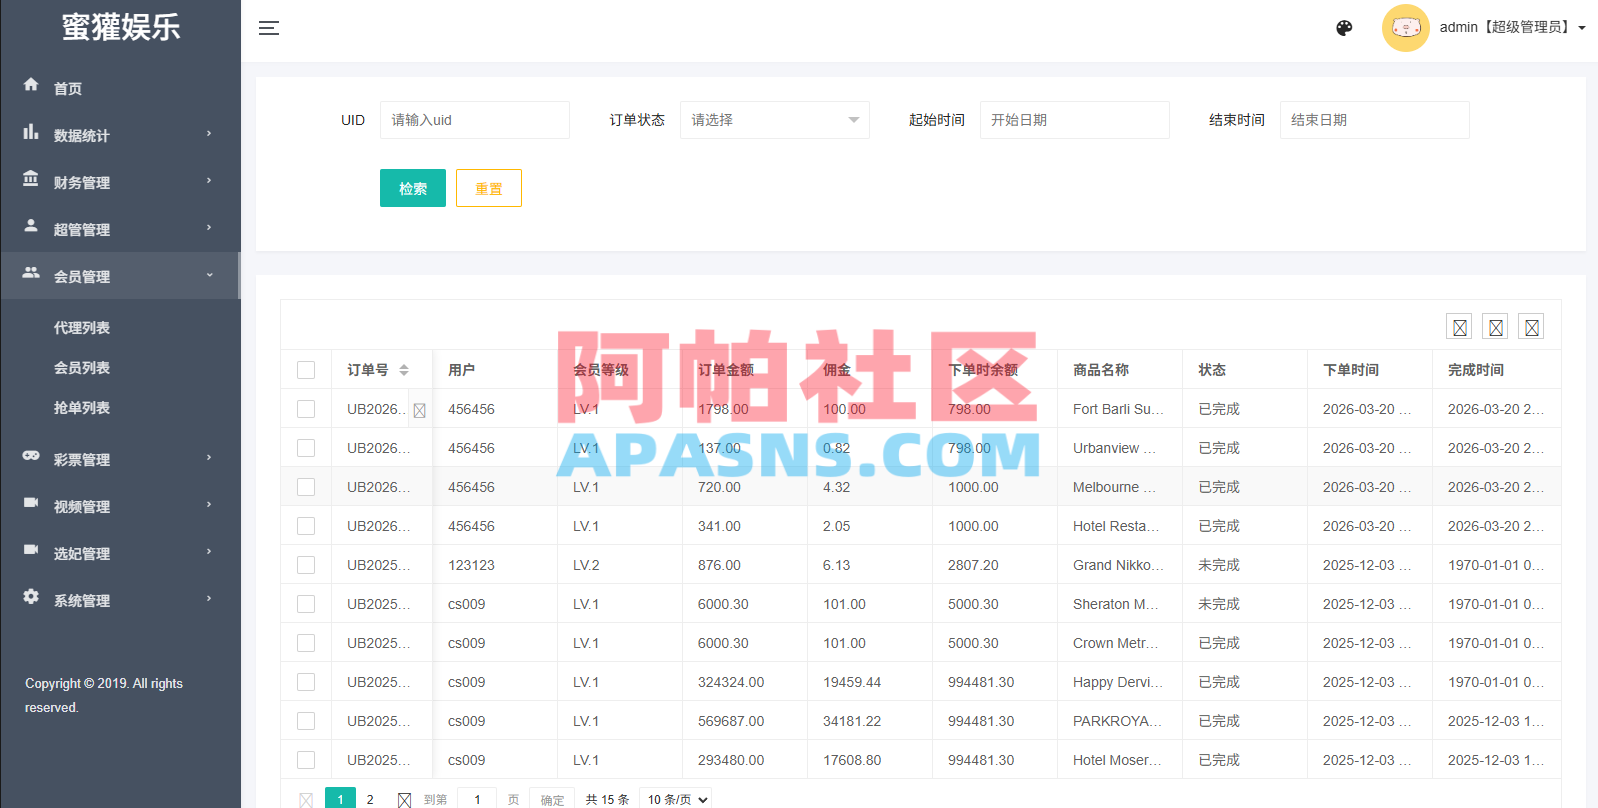Select the row with order amount 720.00

(306, 487)
